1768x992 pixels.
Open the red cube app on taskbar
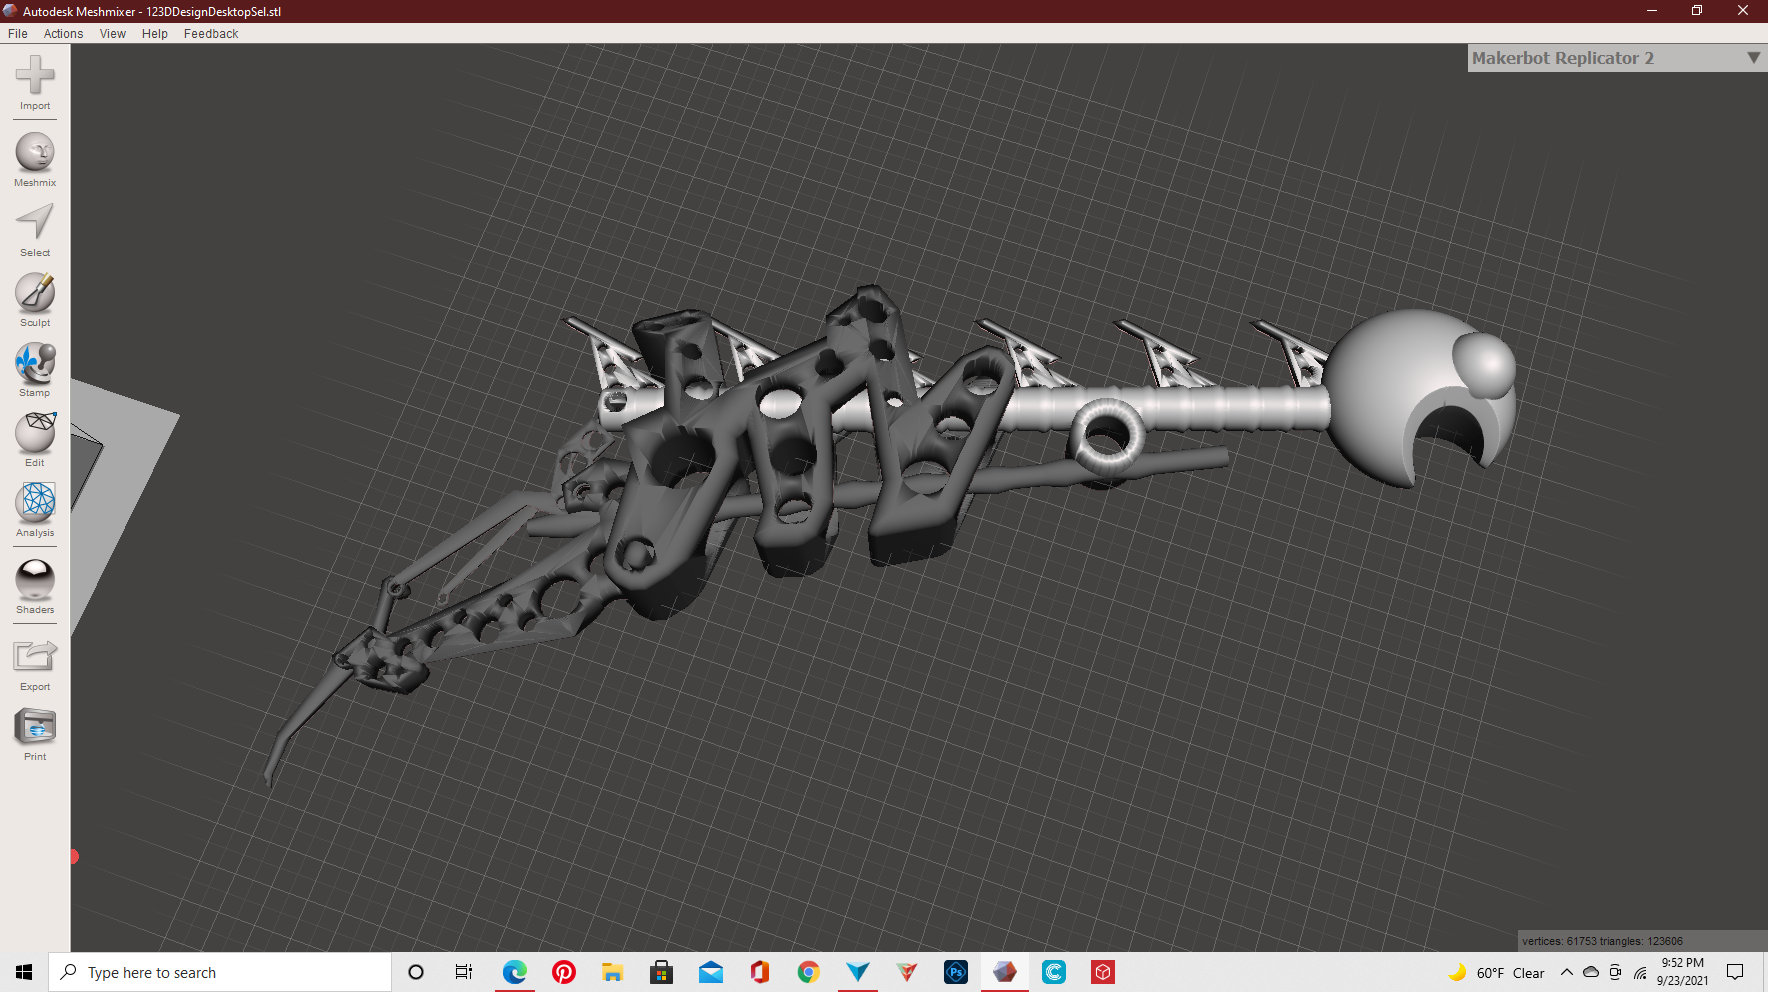[1103, 972]
